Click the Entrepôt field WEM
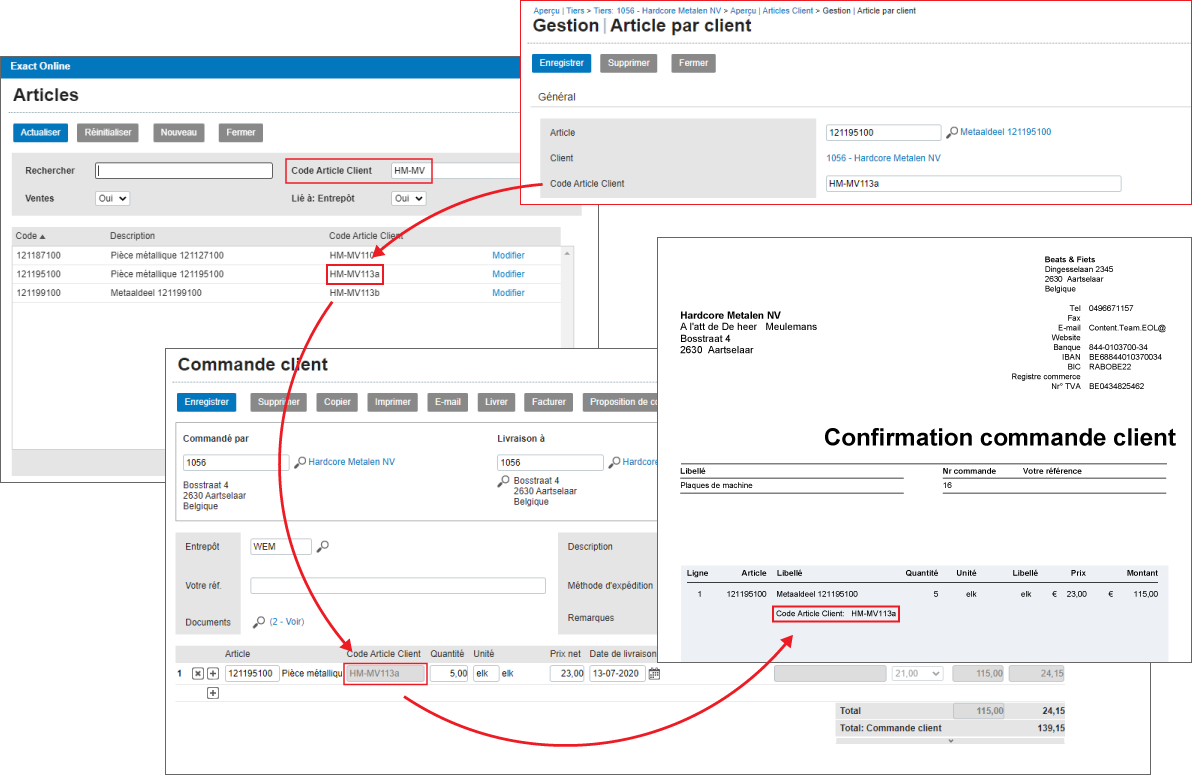The height and width of the screenshot is (775, 1192). tap(281, 546)
